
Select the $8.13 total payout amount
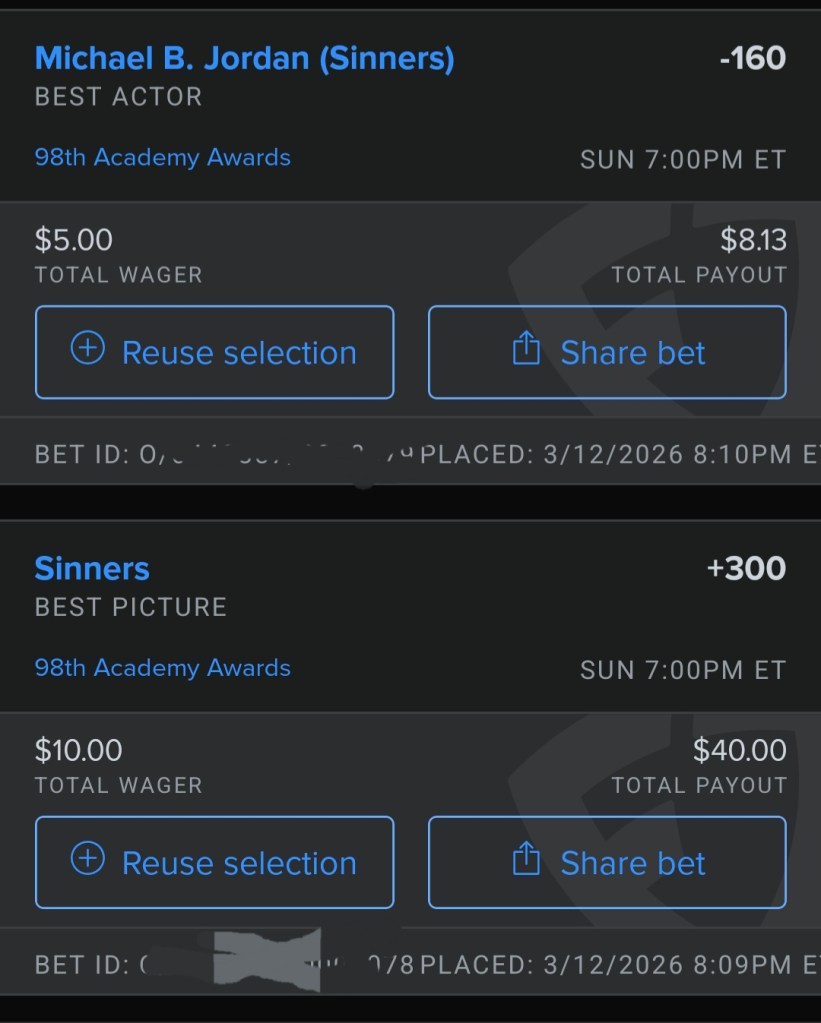point(753,240)
